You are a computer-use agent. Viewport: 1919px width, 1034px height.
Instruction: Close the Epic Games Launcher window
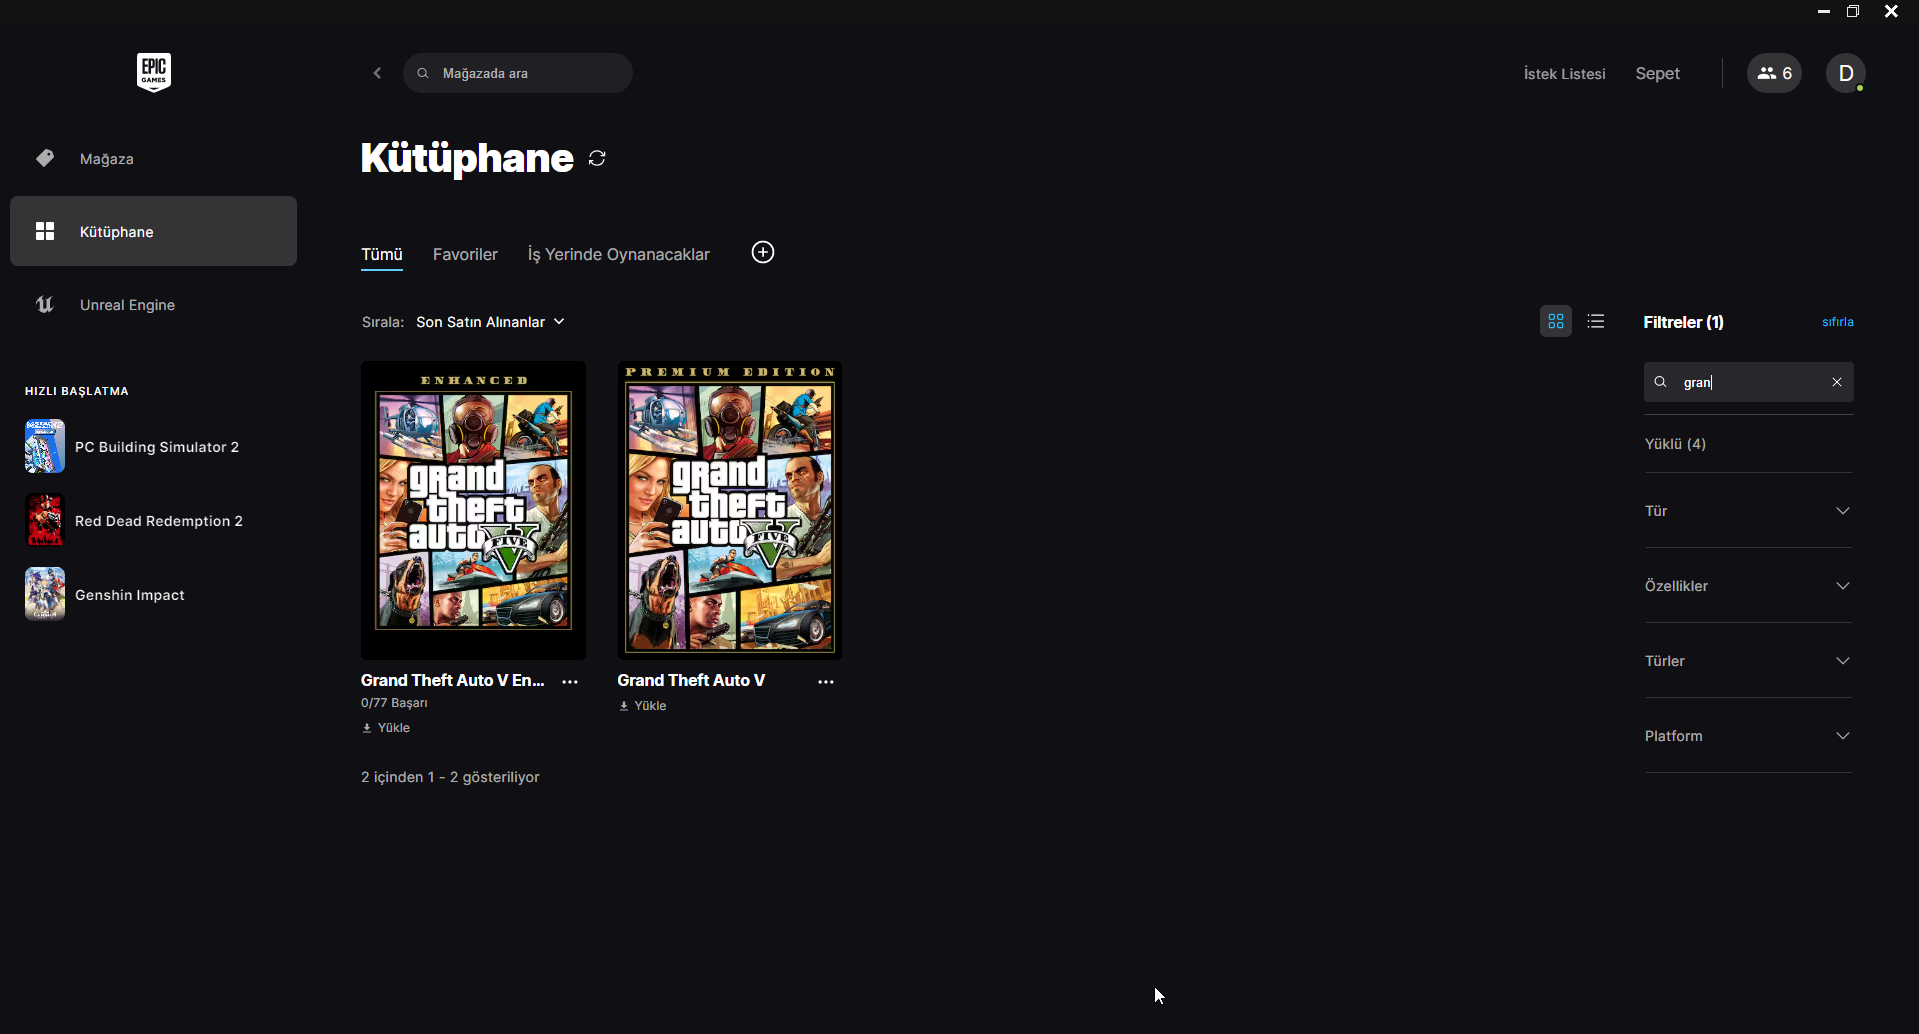pyautogui.click(x=1891, y=12)
